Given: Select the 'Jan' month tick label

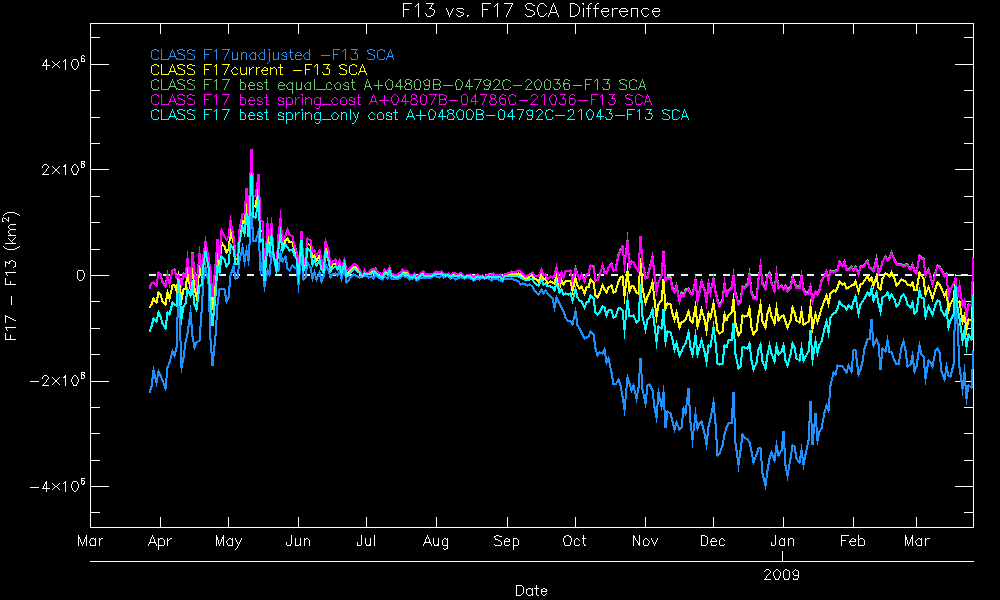Looking at the screenshot, I should tap(783, 542).
